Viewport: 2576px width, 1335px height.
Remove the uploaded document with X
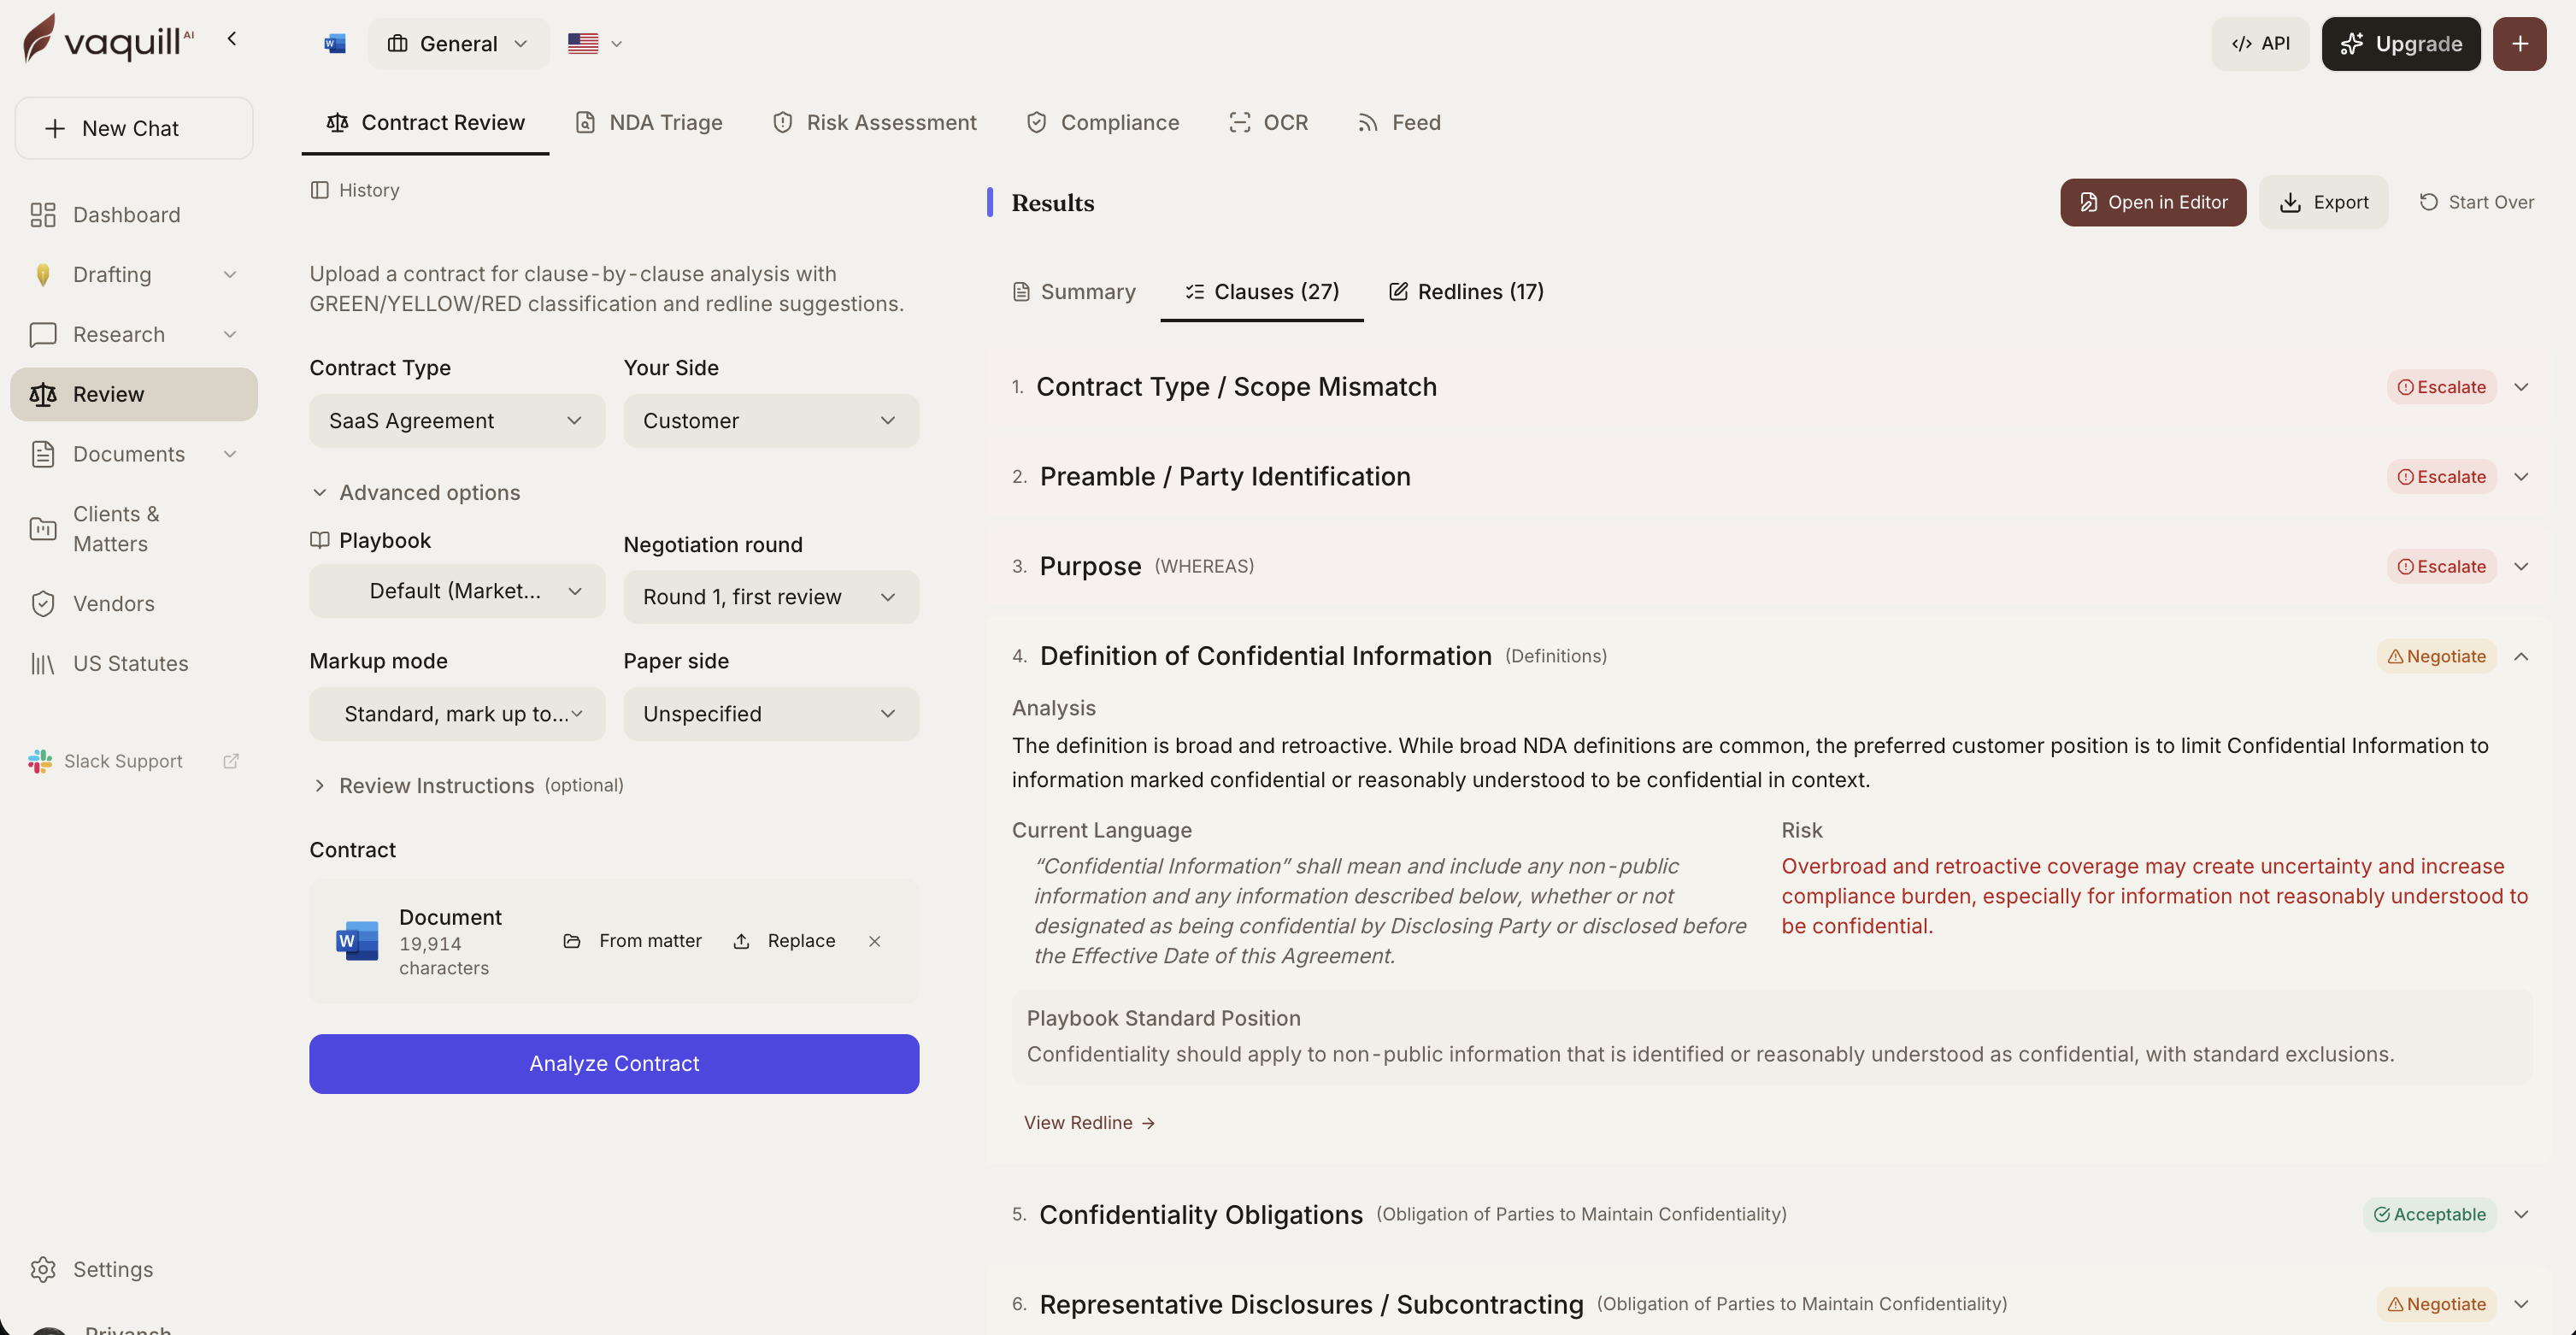click(875, 941)
